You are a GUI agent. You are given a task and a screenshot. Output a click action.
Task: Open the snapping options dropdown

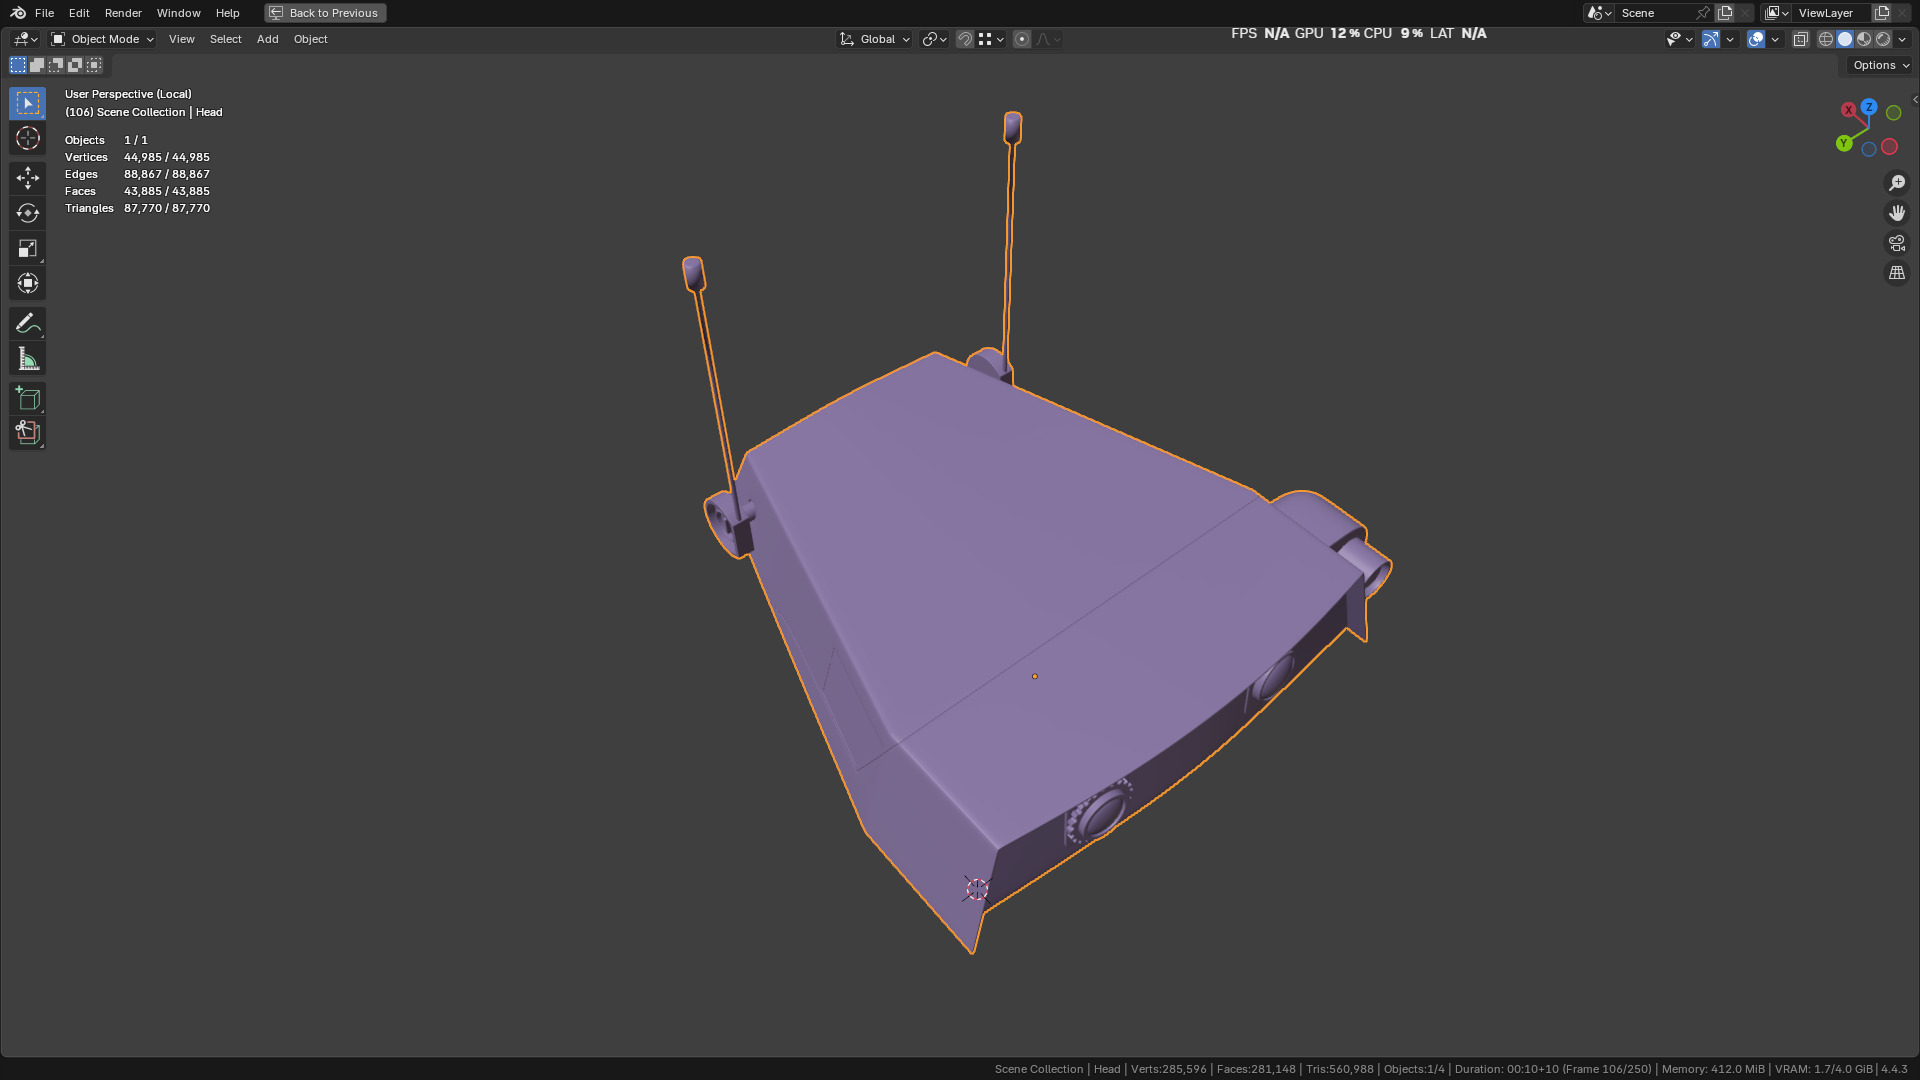click(991, 39)
